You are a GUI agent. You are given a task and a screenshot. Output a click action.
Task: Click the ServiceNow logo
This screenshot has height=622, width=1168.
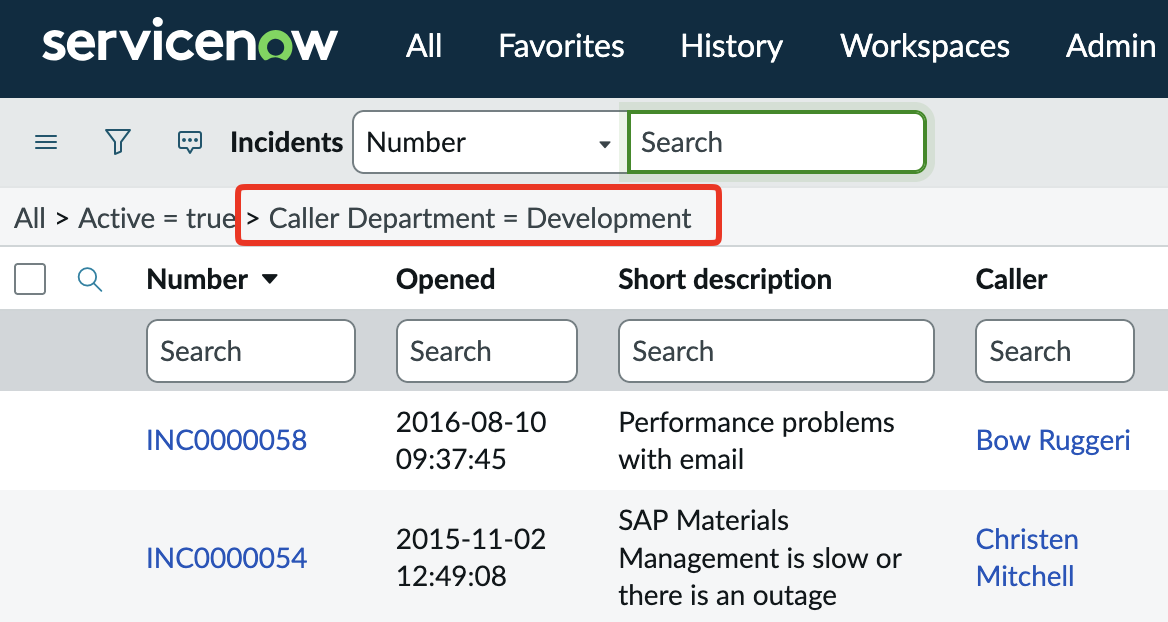pyautogui.click(x=190, y=46)
